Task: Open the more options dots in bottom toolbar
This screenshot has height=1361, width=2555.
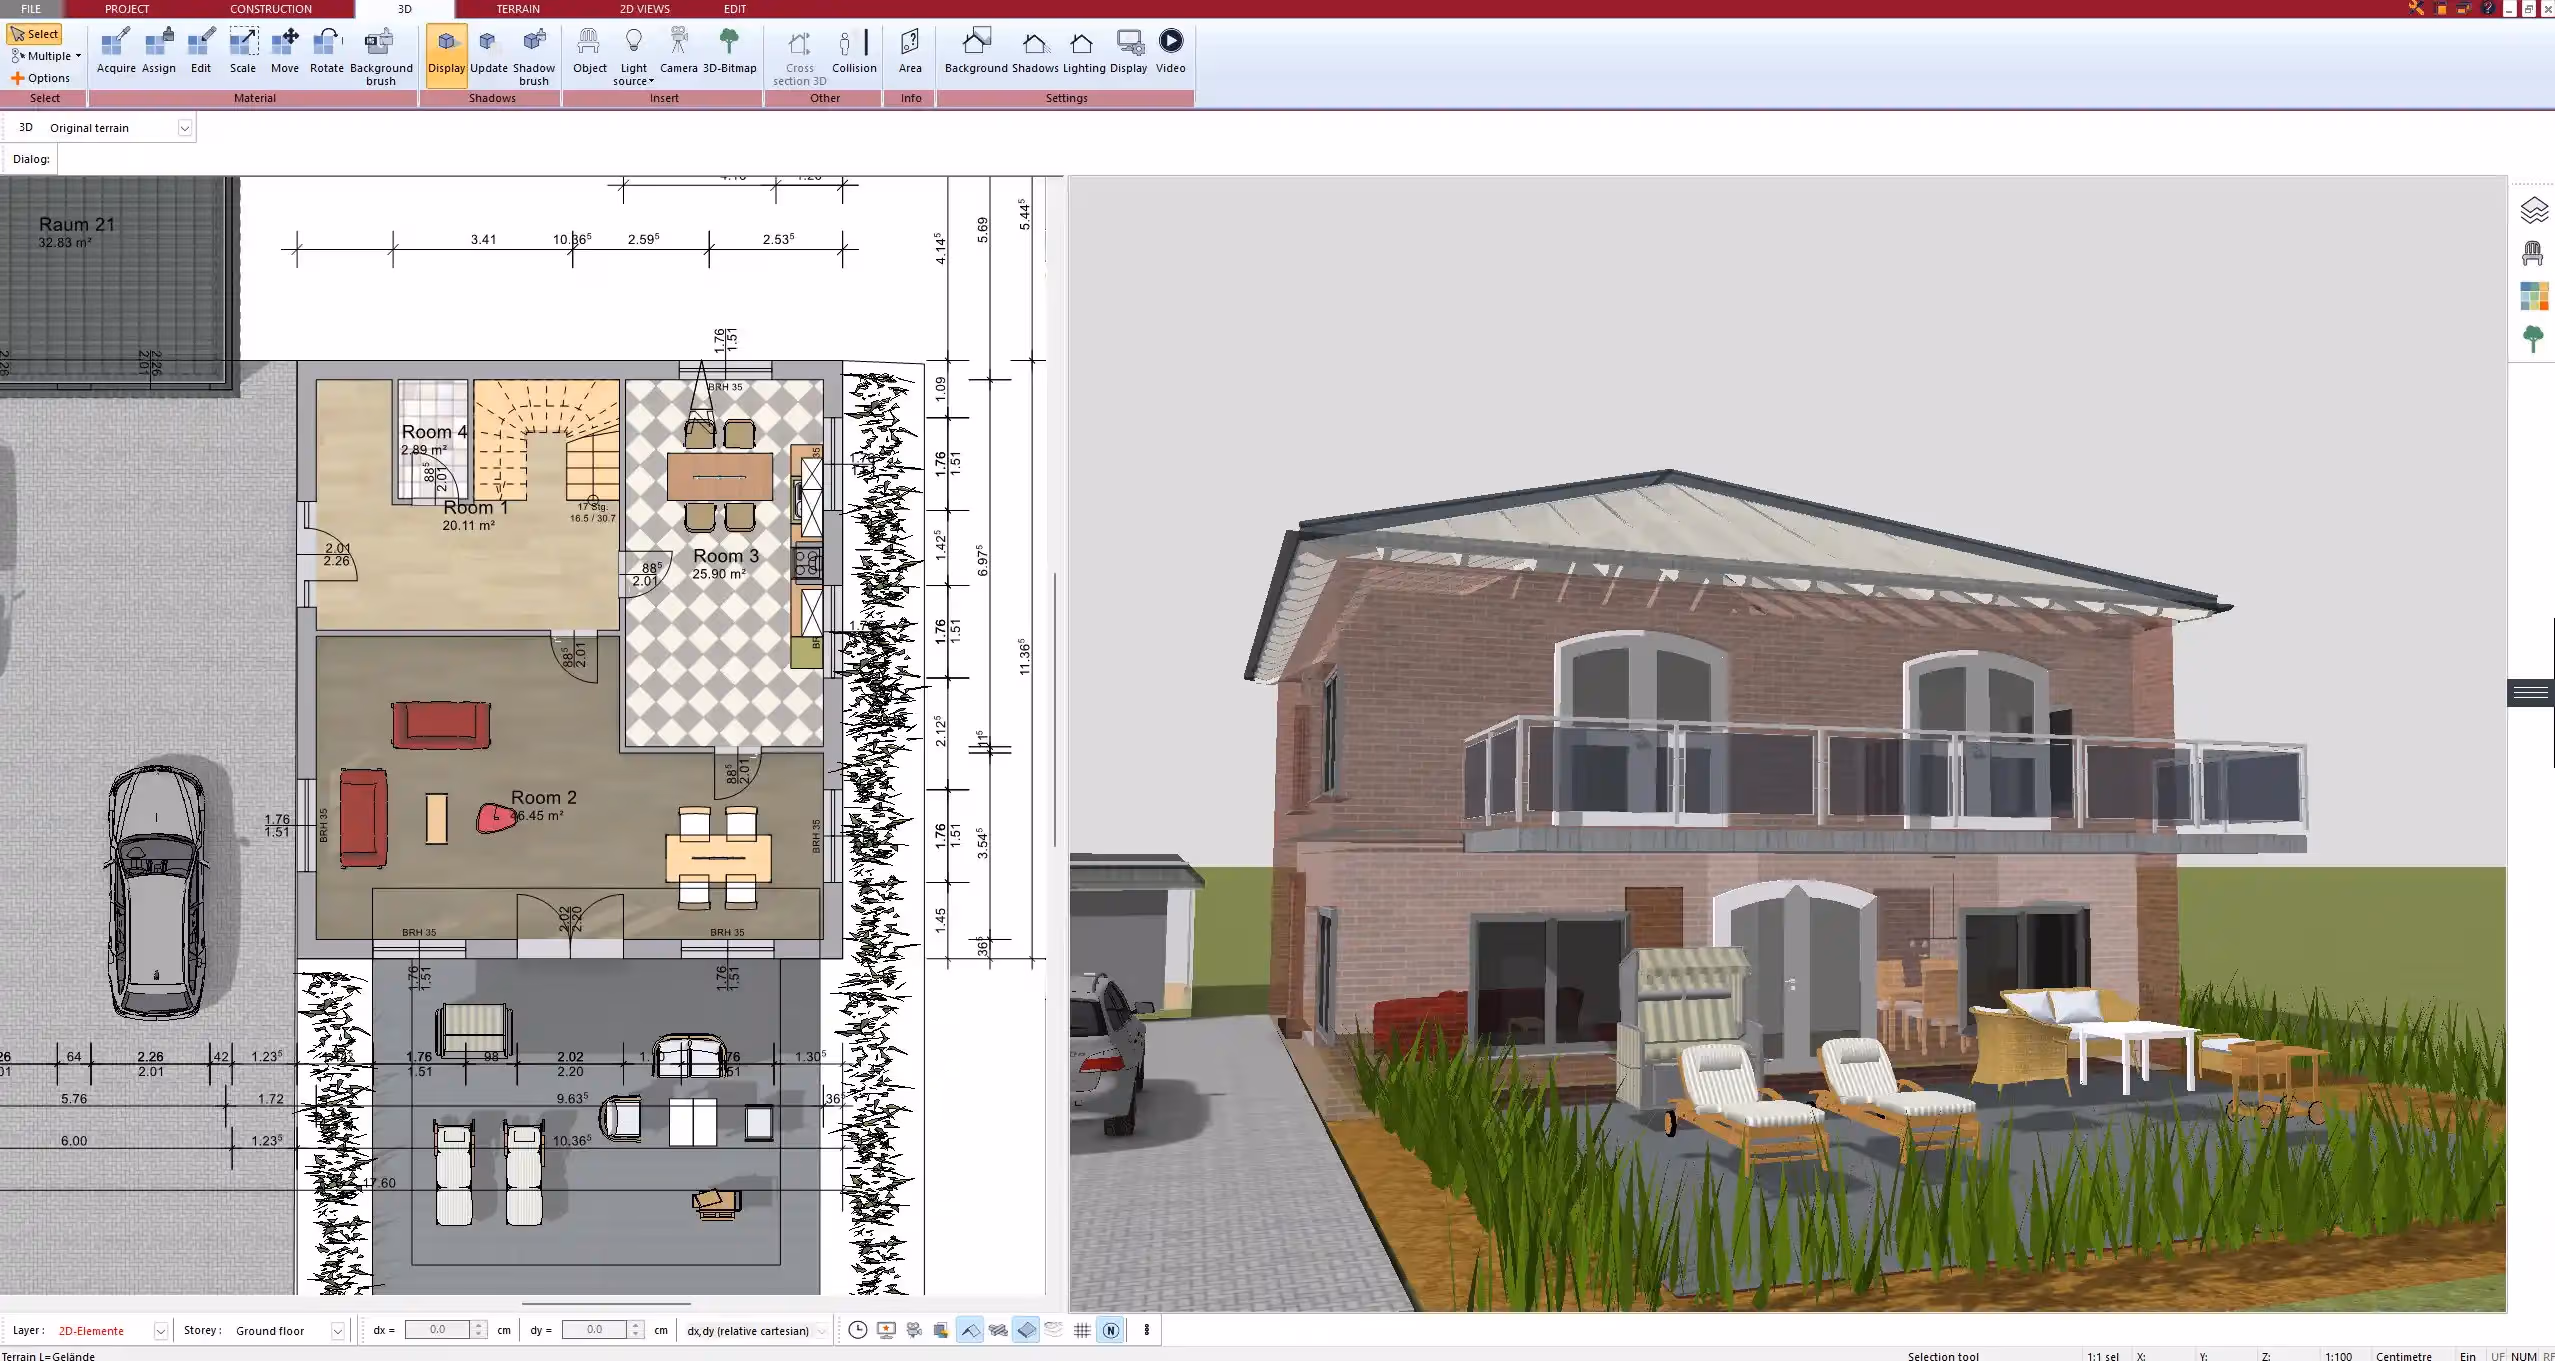Action: (1146, 1330)
